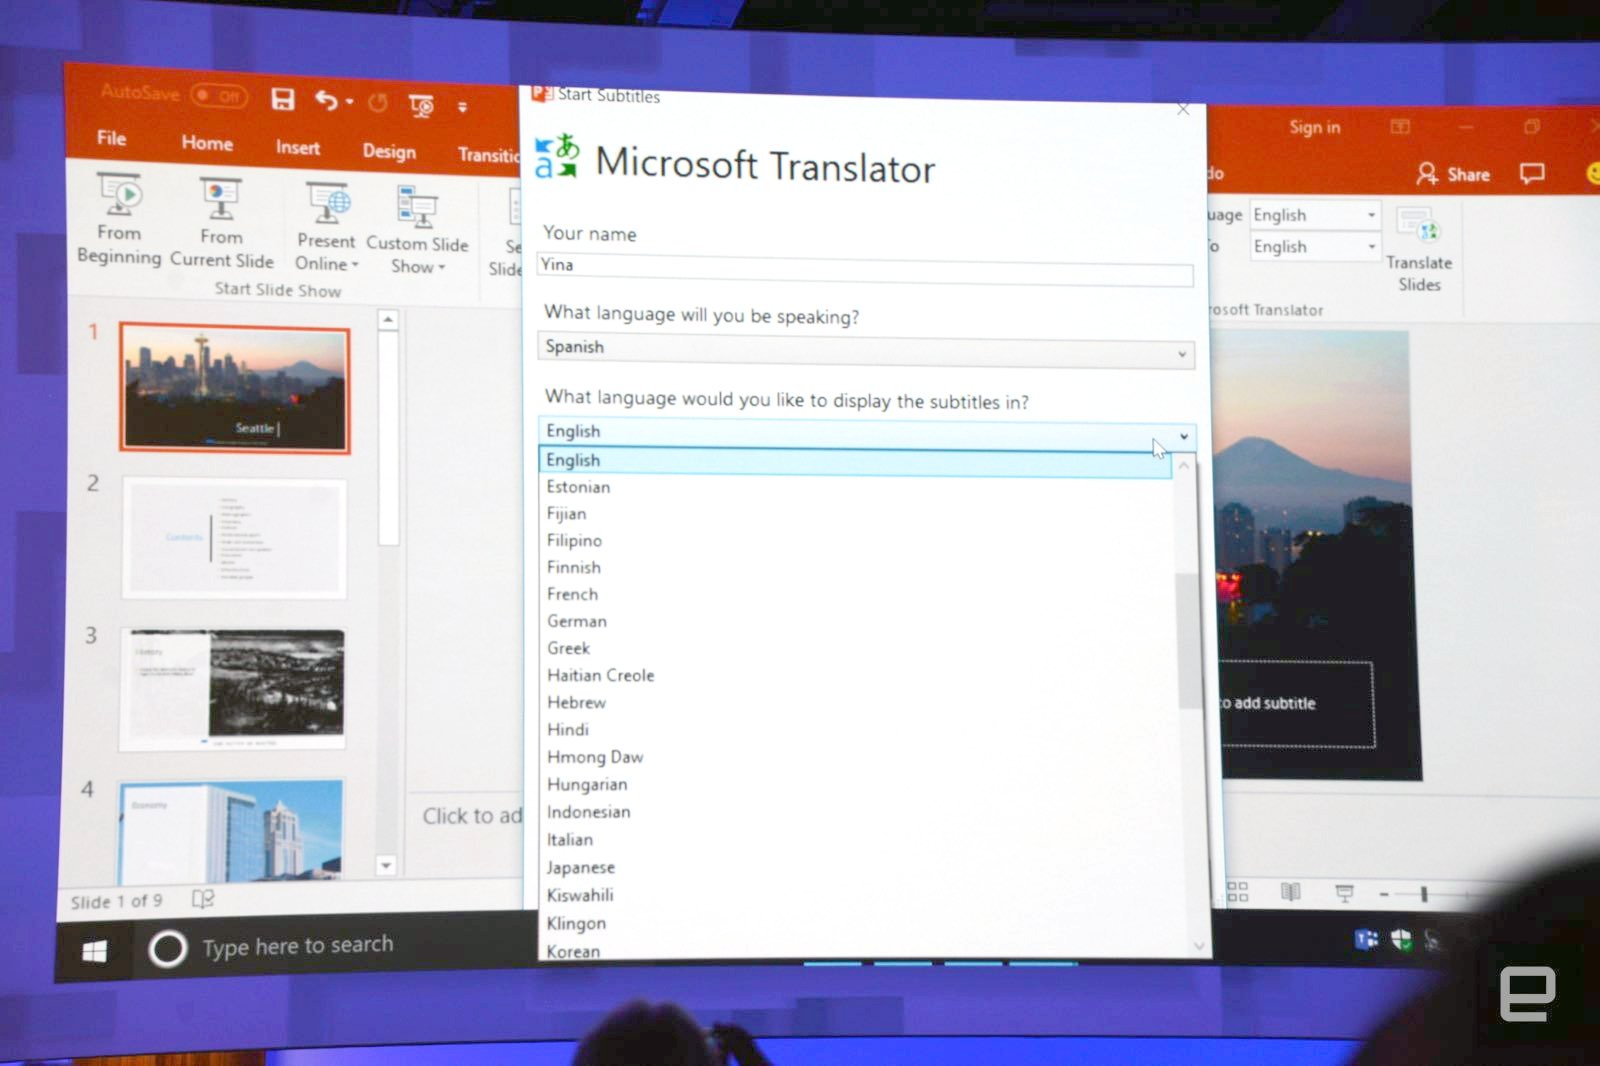Open the Customize Quick Access Toolbar arrow

pyautogui.click(x=462, y=107)
